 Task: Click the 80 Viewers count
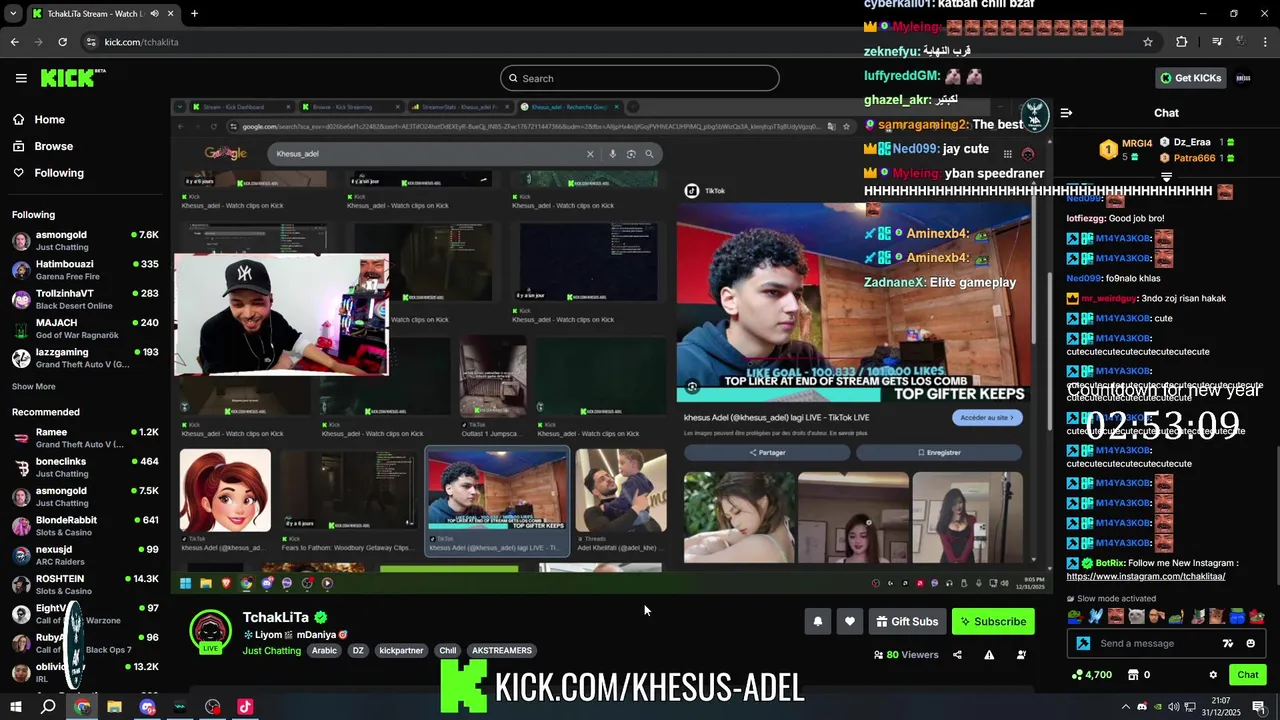[906, 655]
